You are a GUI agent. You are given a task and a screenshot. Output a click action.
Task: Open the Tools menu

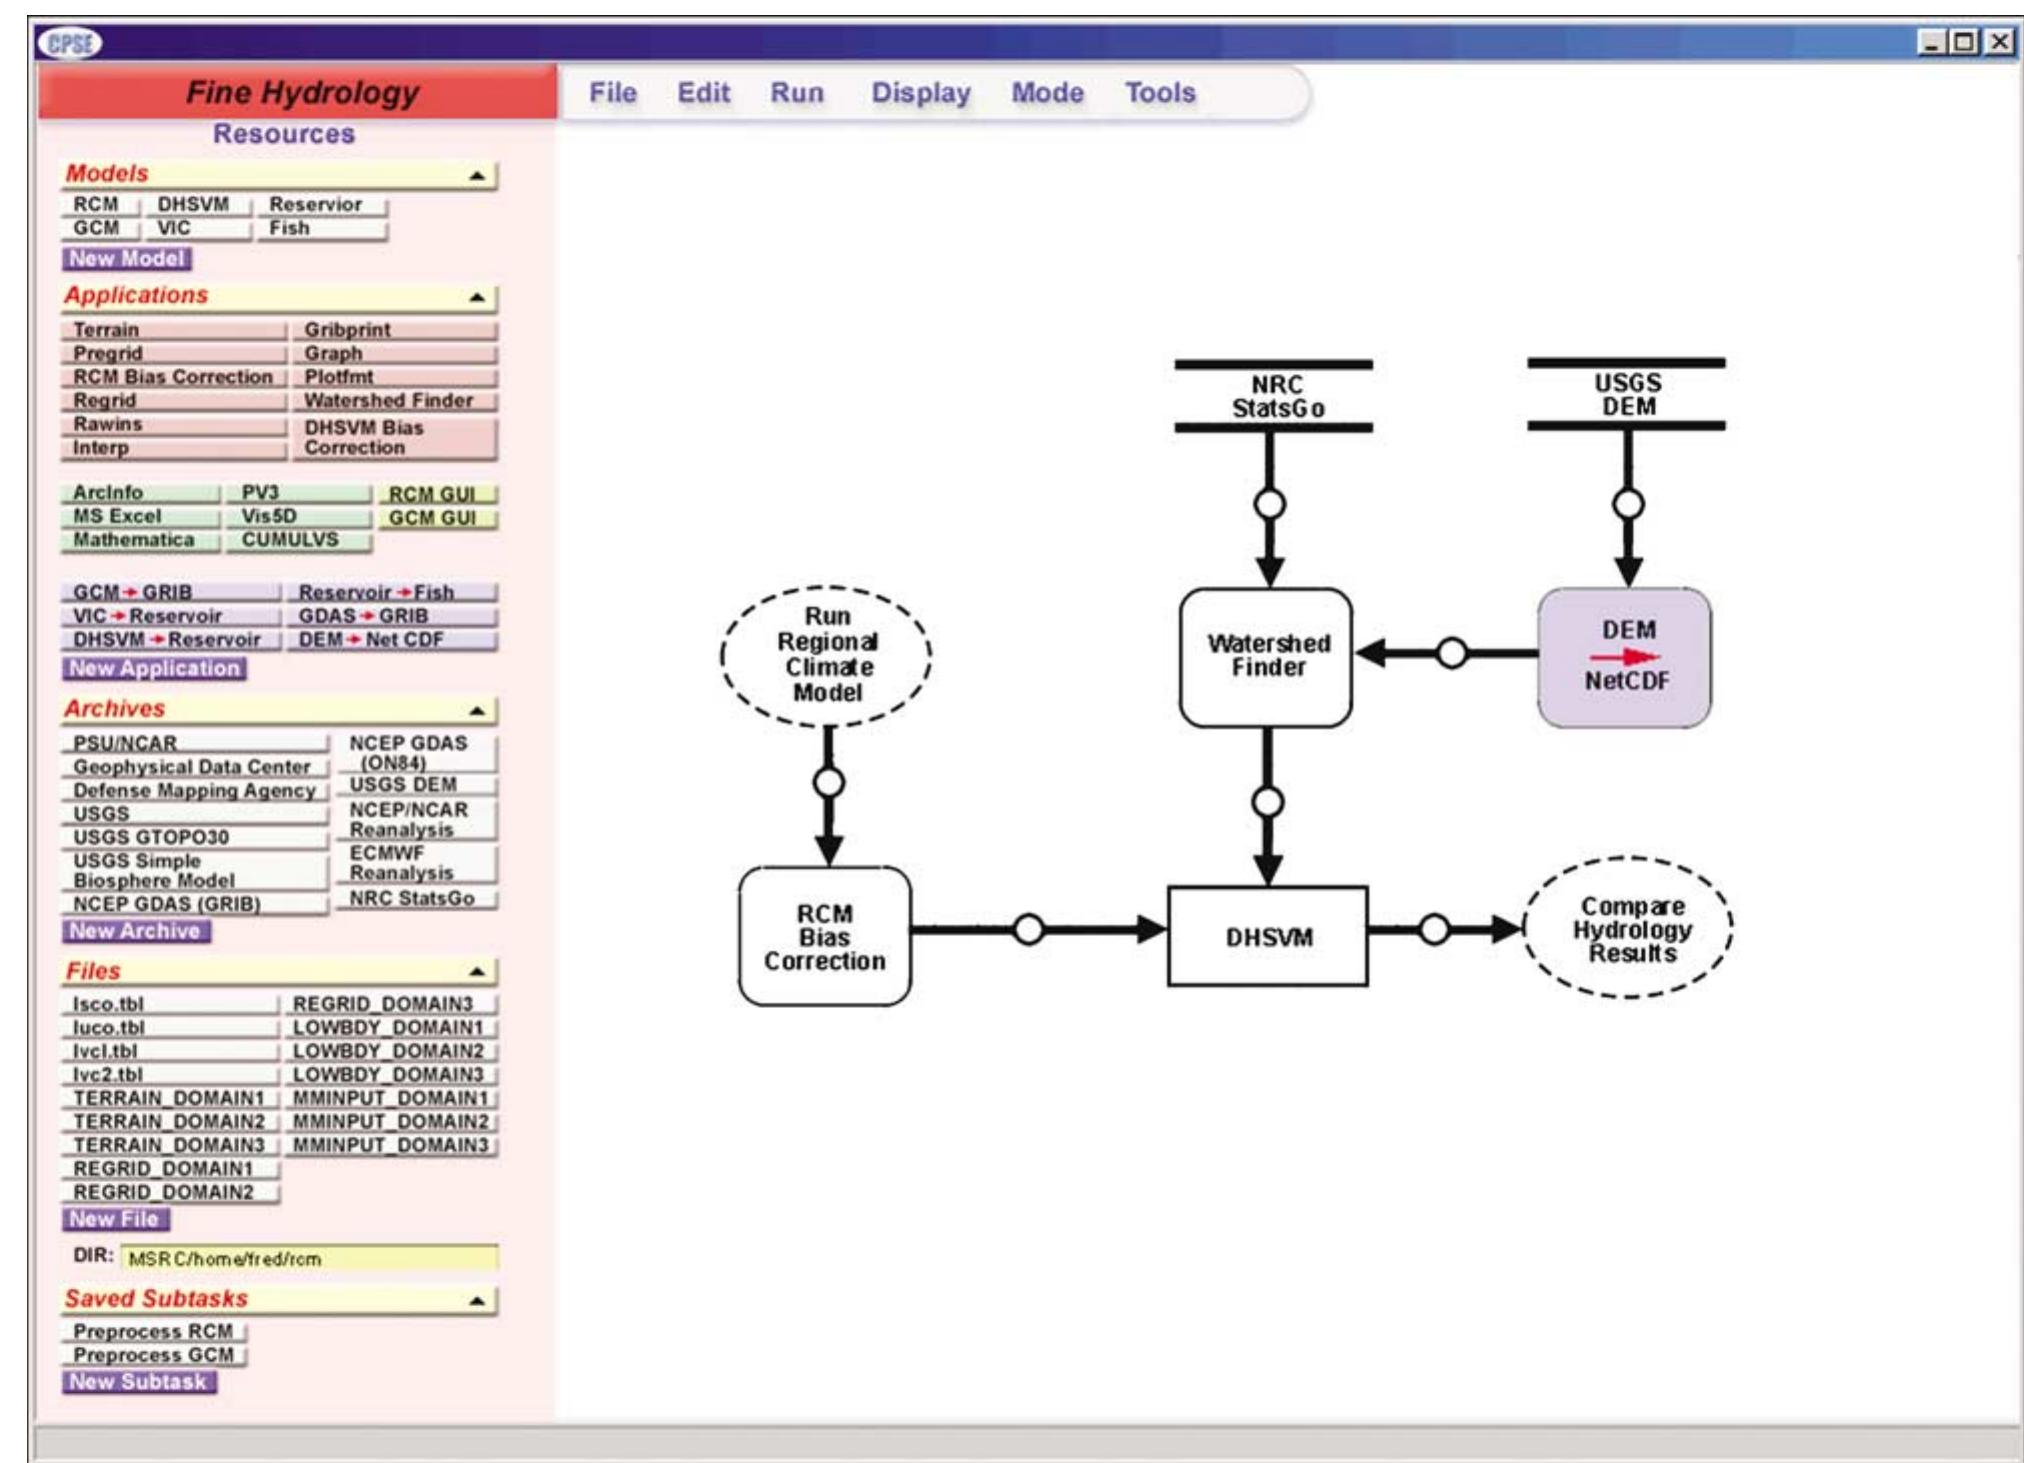1160,93
